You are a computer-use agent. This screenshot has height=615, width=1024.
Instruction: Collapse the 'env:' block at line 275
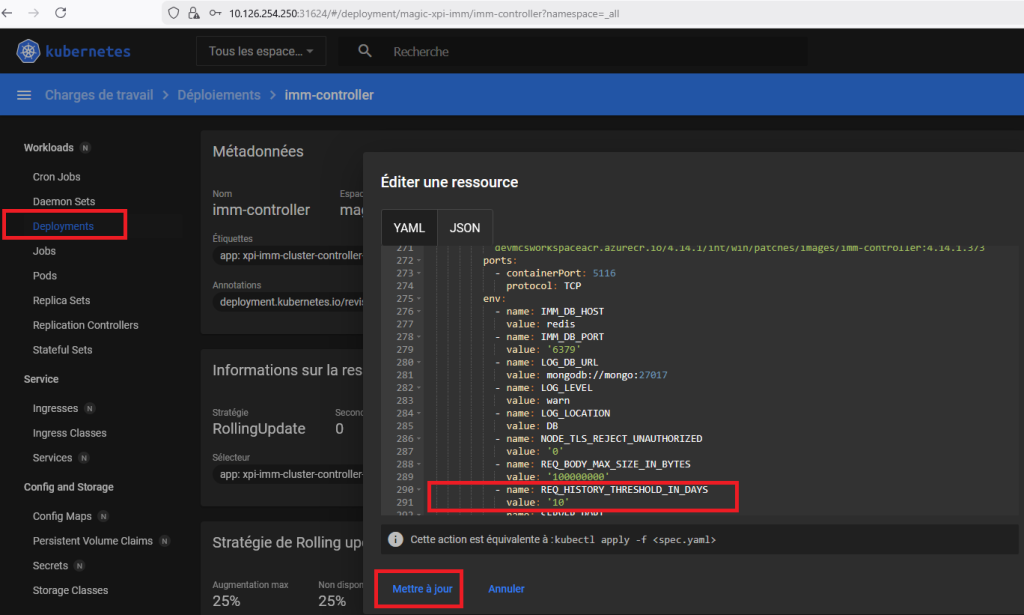420,298
